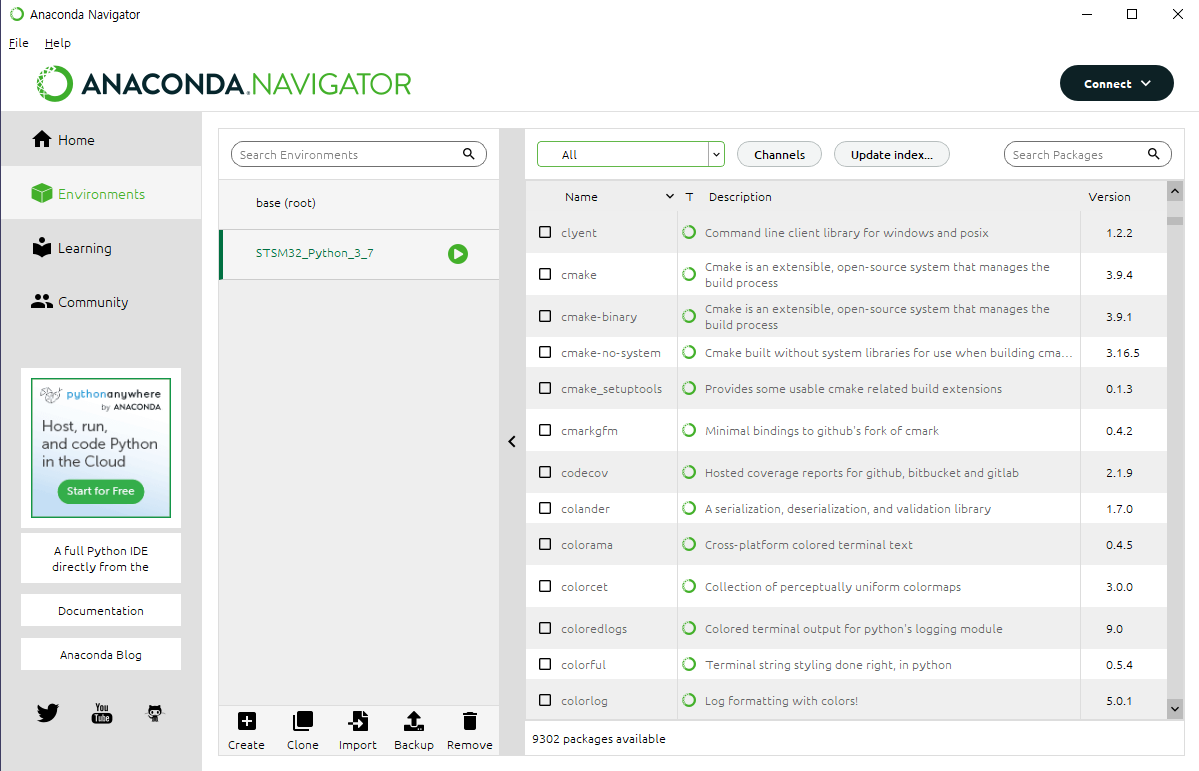Click the Name column sort arrow
The height and width of the screenshot is (771, 1199).
pos(670,197)
